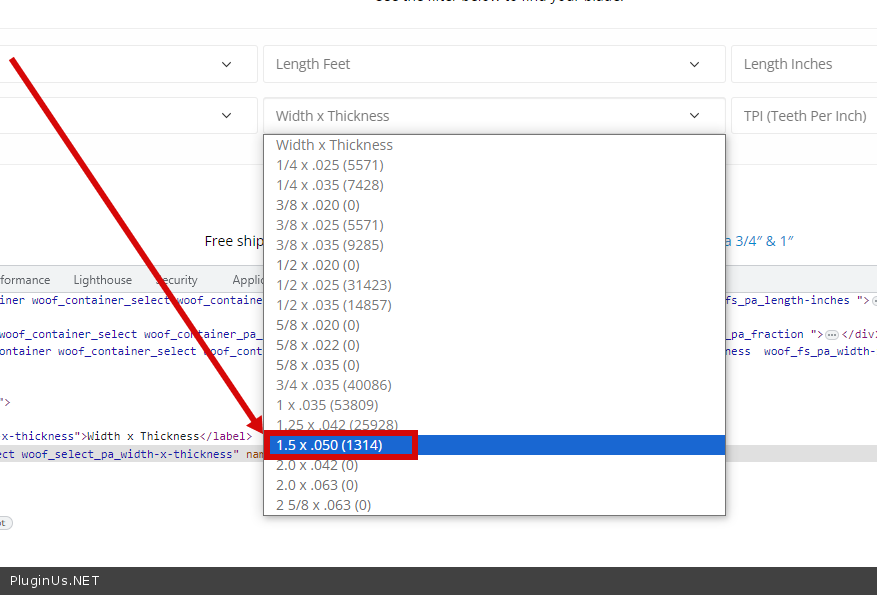877x595 pixels.
Task: Select the 2.0 x .042 (0) option
Action: pyautogui.click(x=317, y=465)
